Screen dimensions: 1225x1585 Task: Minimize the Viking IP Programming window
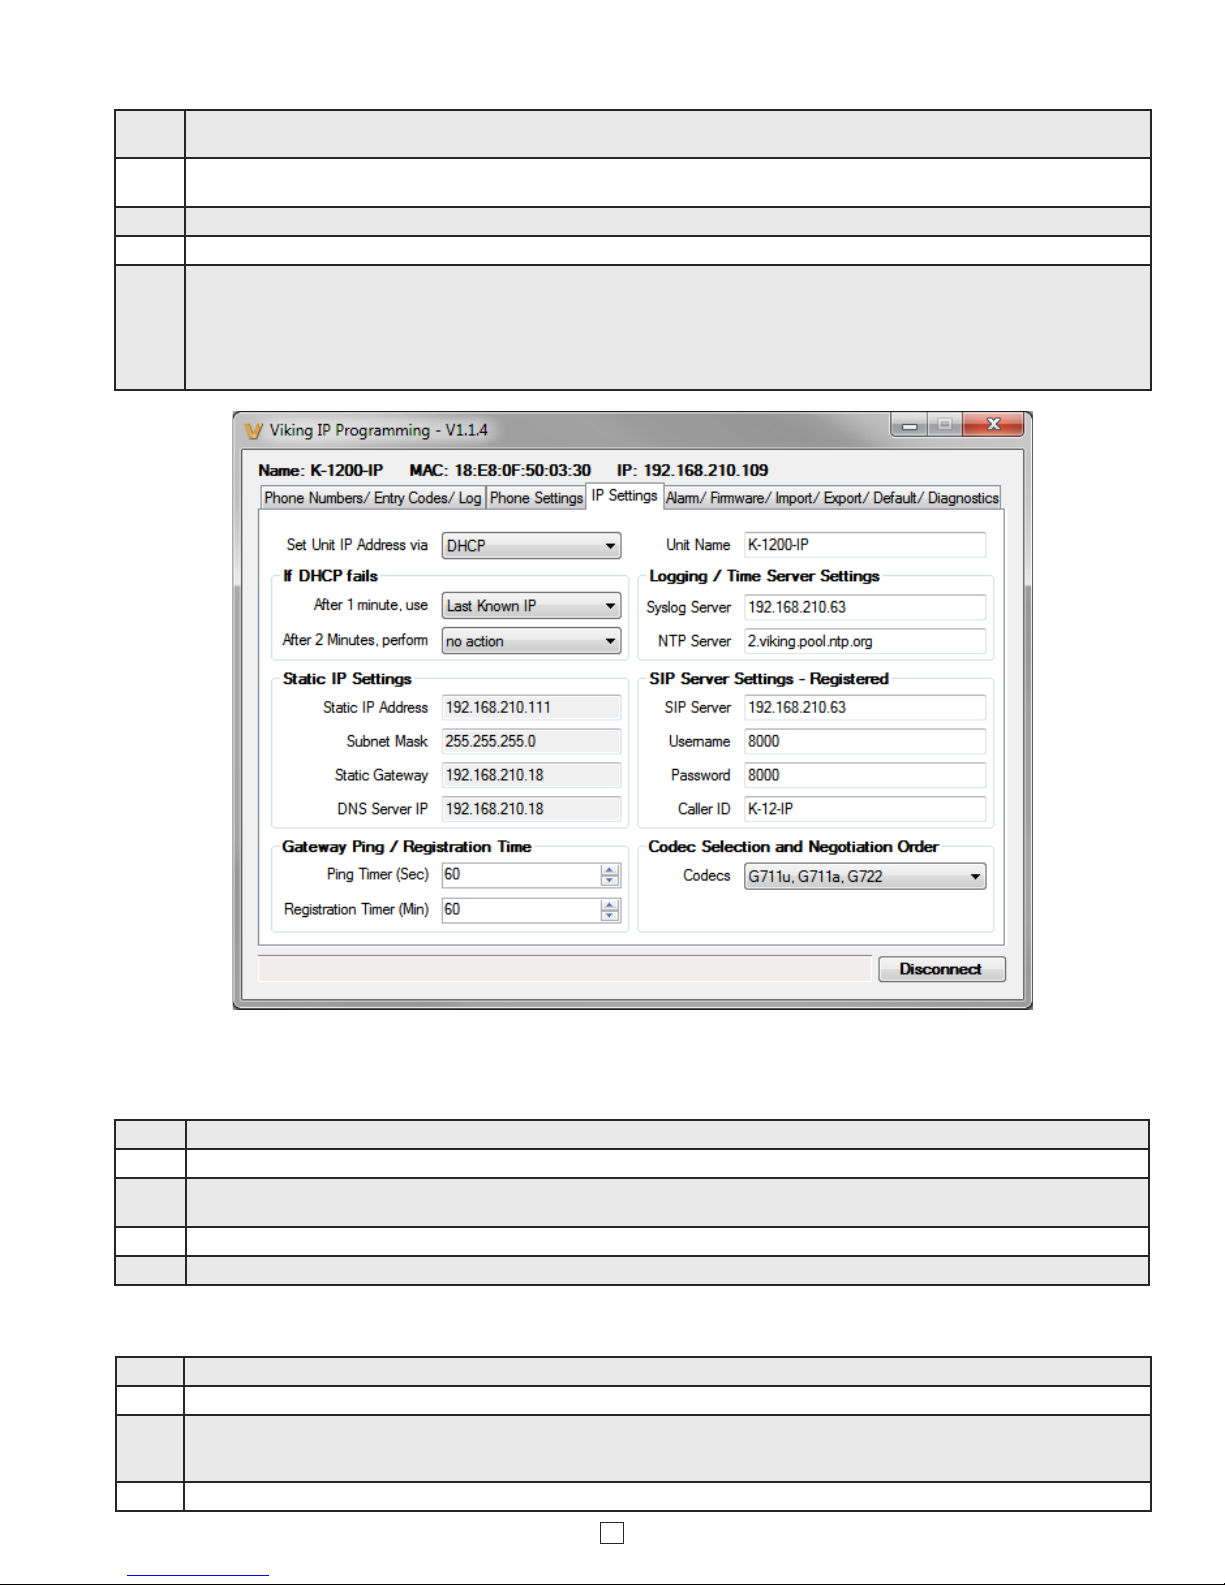pos(909,425)
